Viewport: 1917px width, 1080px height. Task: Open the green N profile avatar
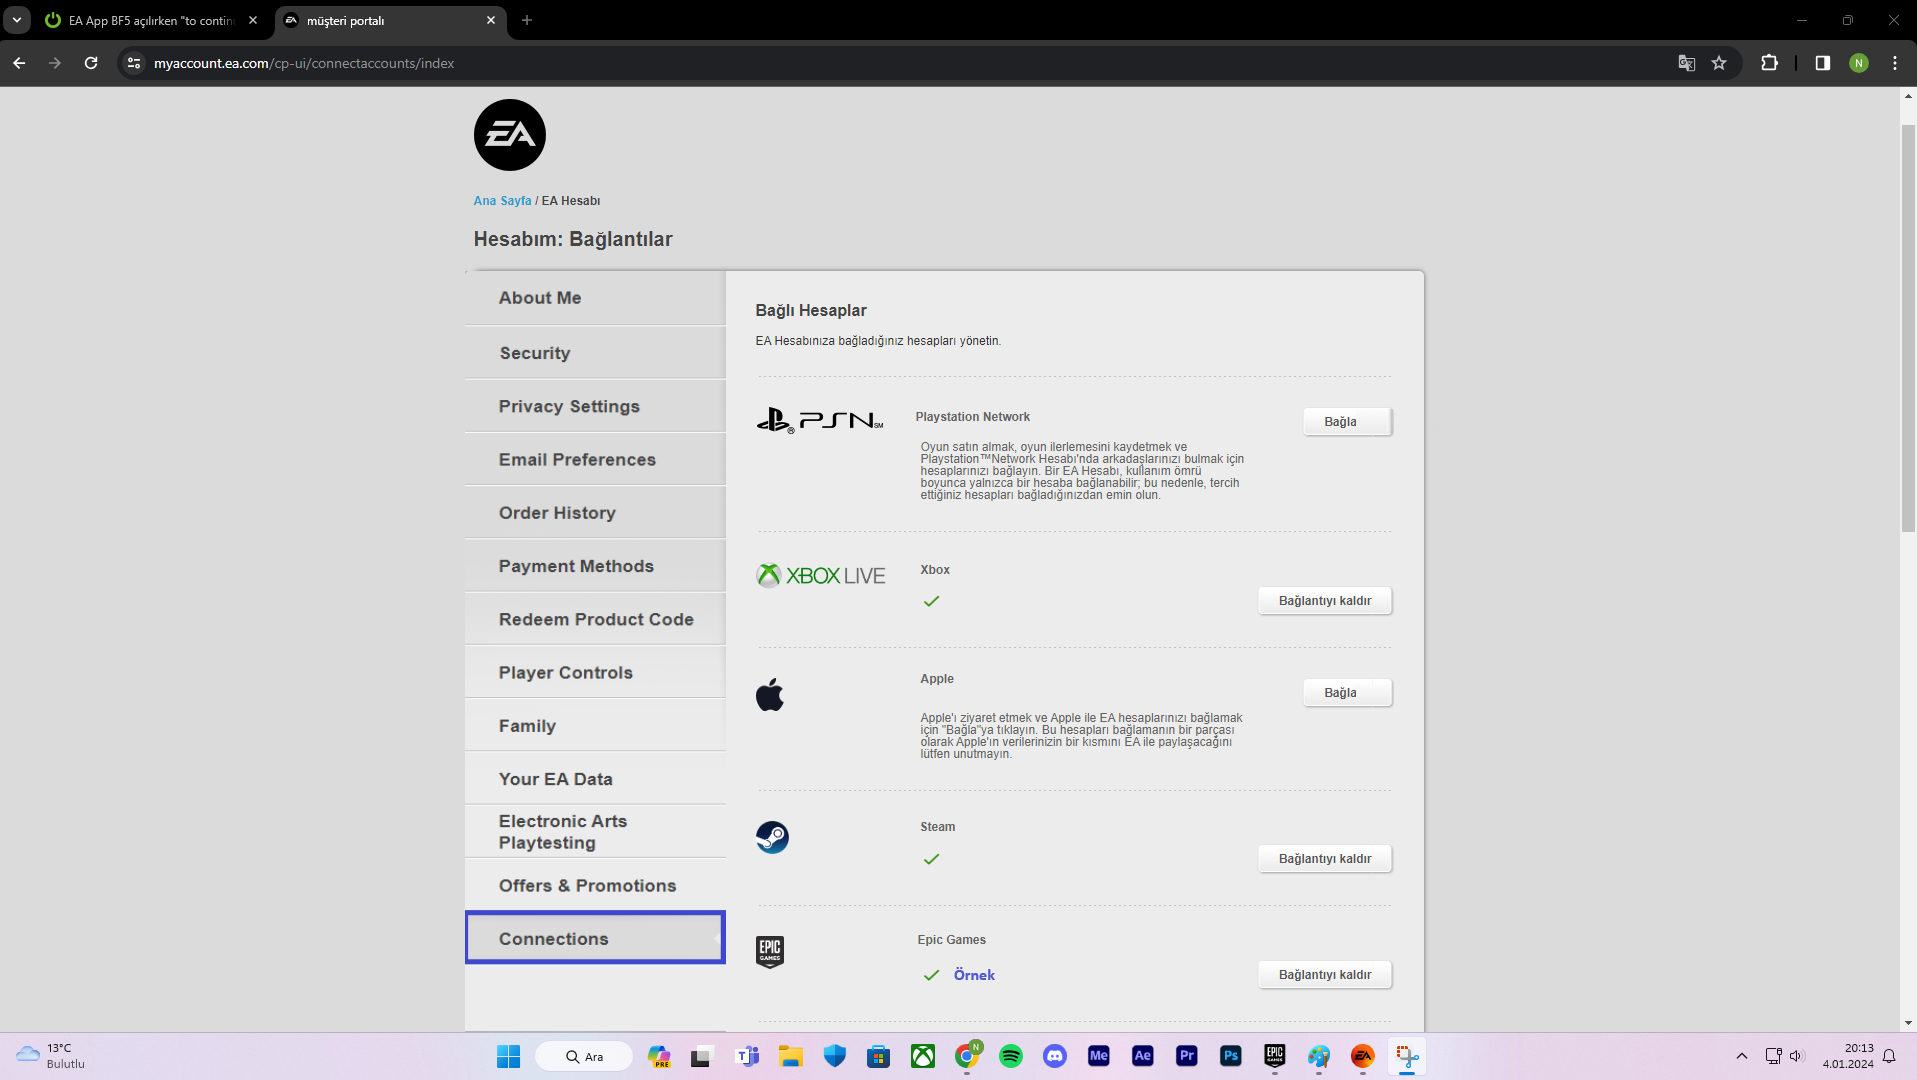[x=1859, y=63]
